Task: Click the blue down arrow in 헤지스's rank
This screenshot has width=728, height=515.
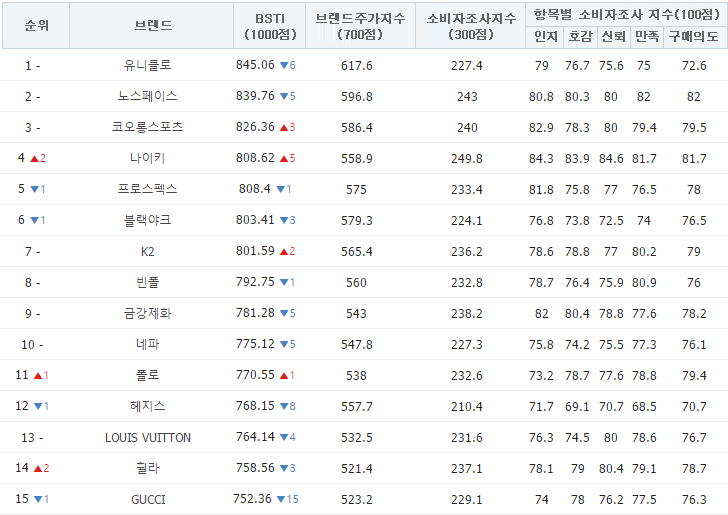Action: (39, 406)
